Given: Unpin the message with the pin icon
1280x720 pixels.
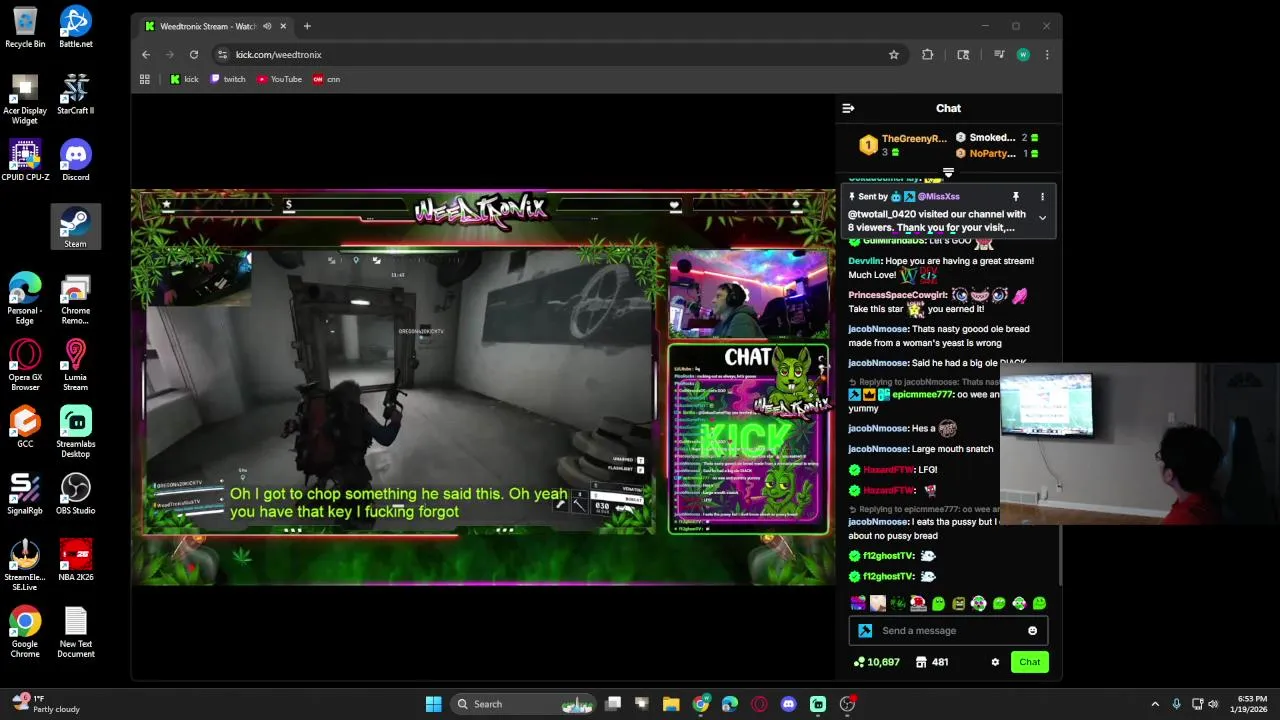Looking at the screenshot, I should (1015, 197).
